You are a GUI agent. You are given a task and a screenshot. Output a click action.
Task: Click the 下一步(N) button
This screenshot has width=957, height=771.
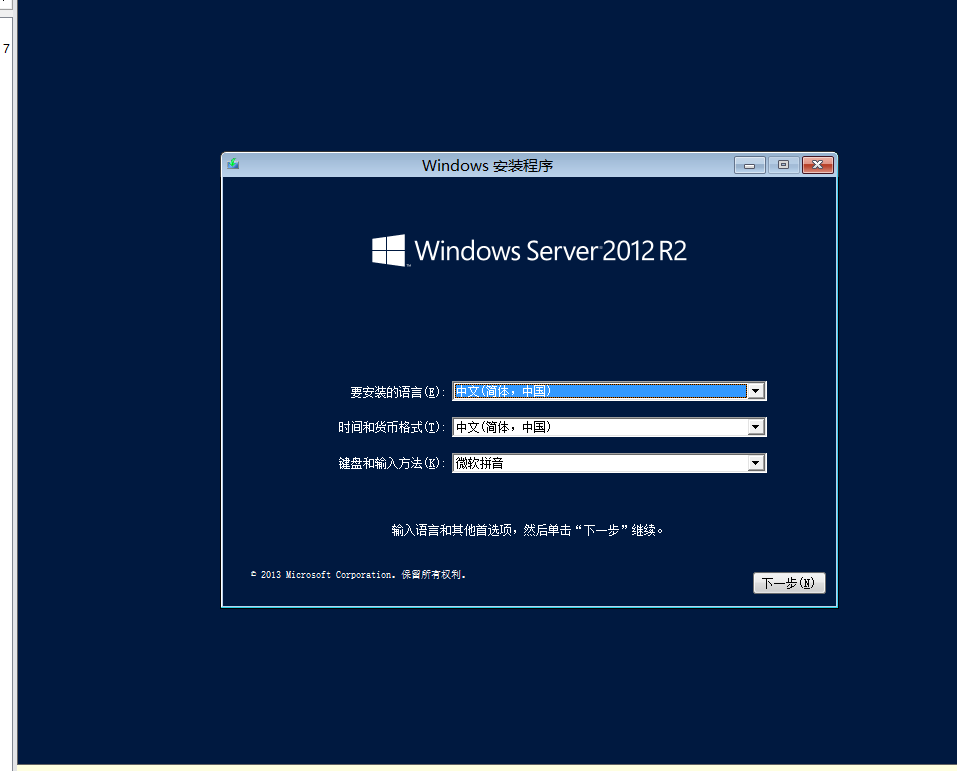coord(789,583)
